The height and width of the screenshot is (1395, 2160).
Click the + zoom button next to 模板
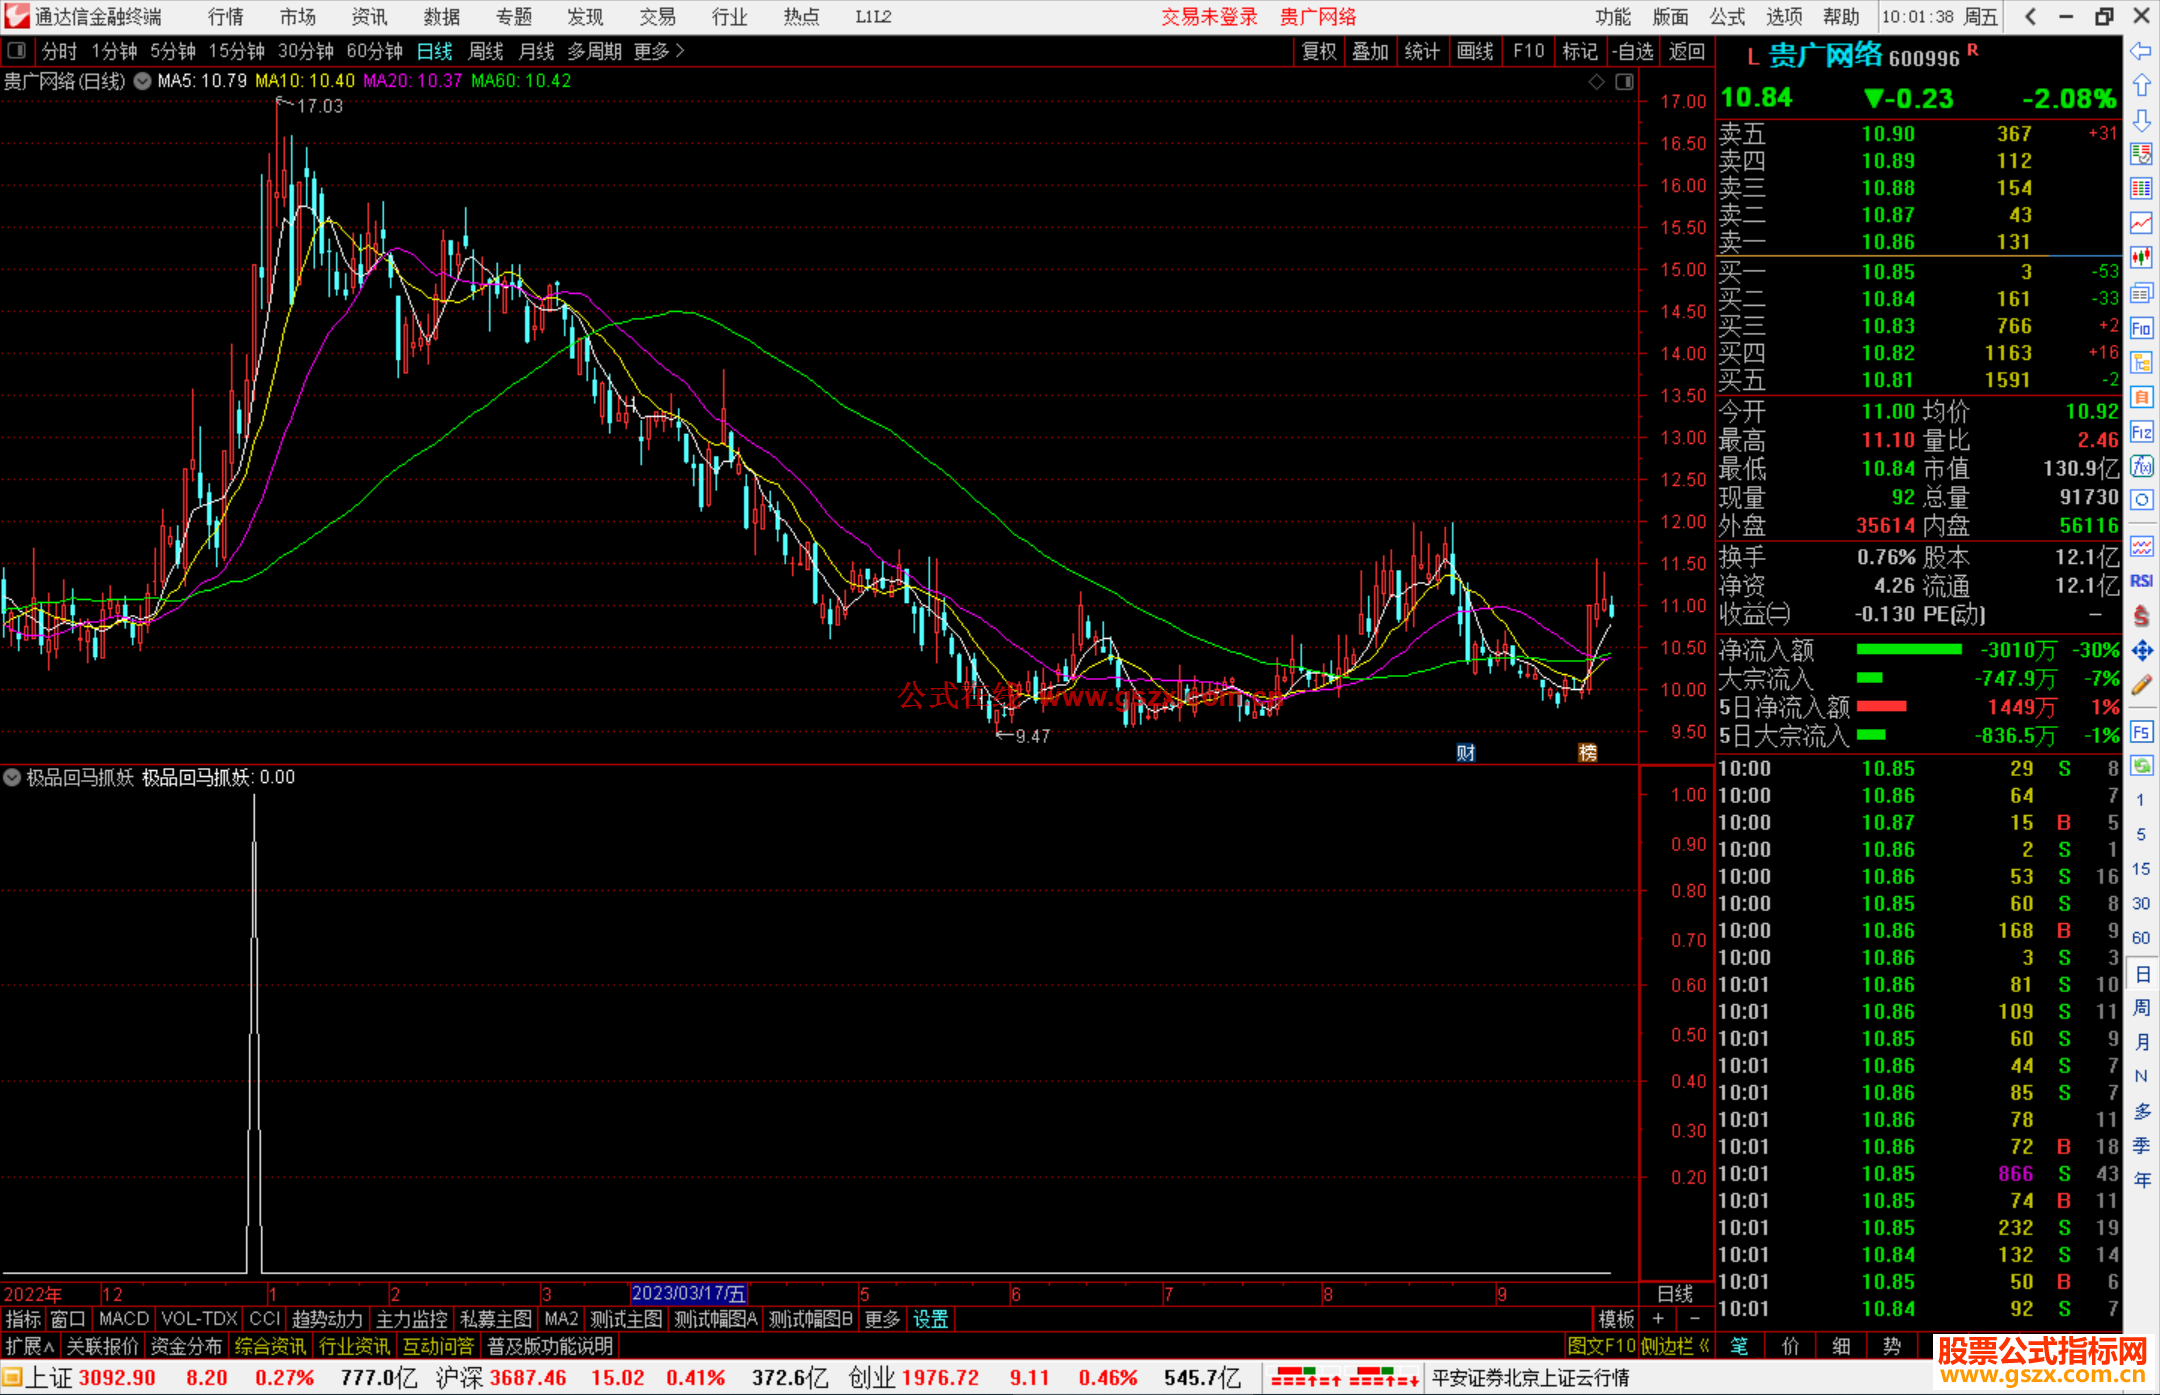click(1658, 1319)
